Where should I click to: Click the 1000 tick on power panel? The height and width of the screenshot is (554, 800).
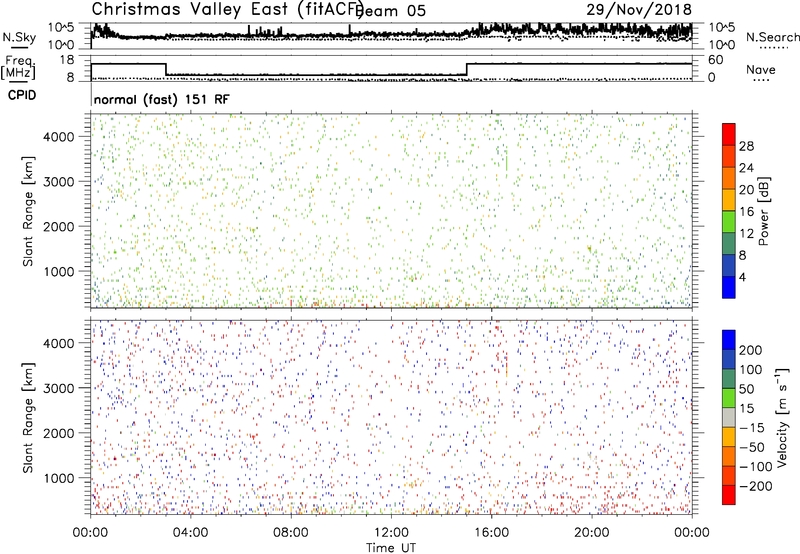click(58, 271)
